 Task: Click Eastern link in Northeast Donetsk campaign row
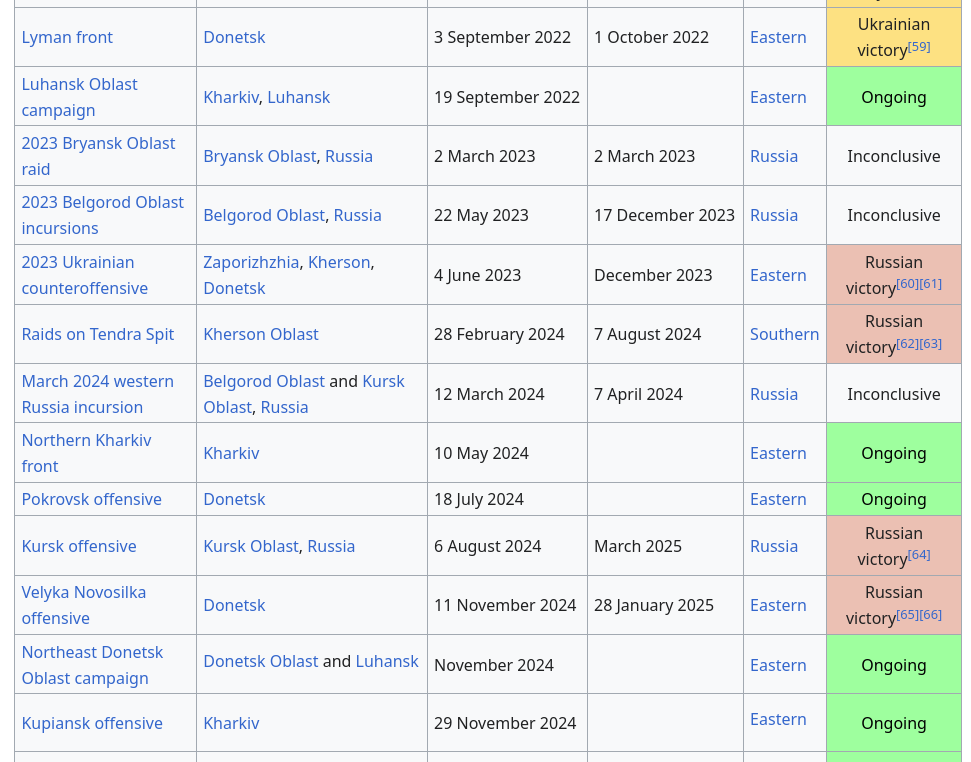click(x=778, y=665)
